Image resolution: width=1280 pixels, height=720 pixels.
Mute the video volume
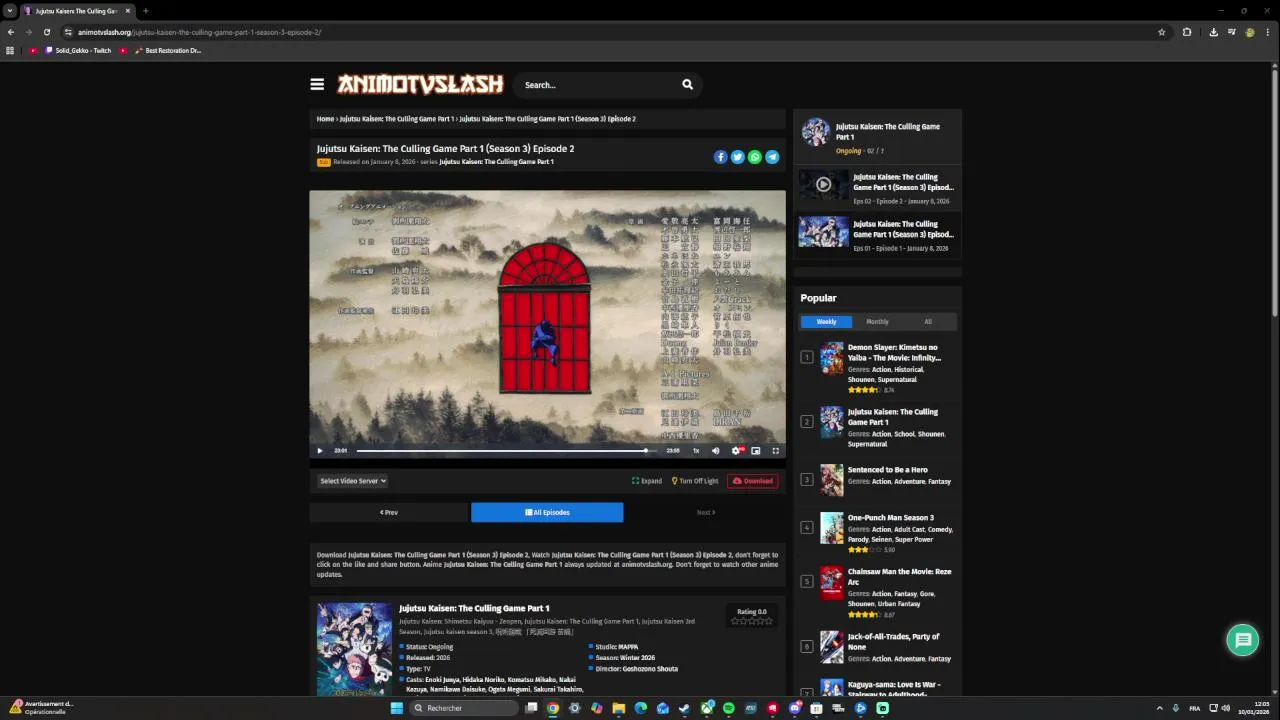[x=715, y=451]
